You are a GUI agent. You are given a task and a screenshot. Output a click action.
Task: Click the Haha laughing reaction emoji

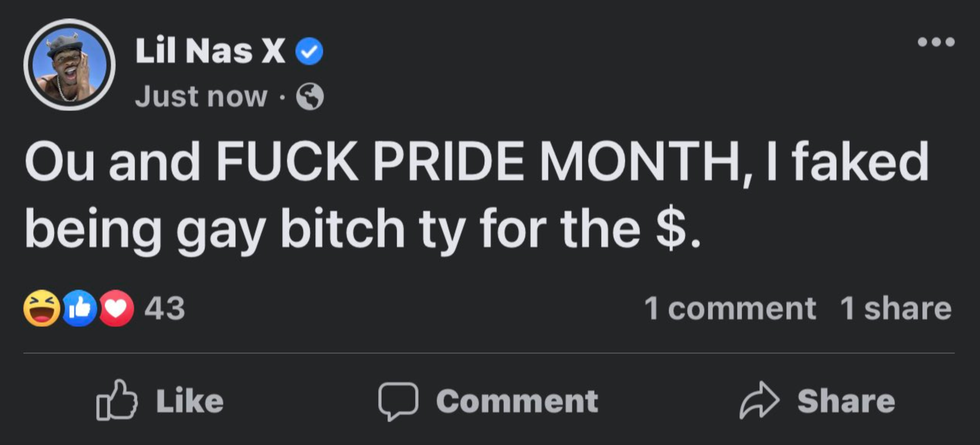tap(42, 309)
